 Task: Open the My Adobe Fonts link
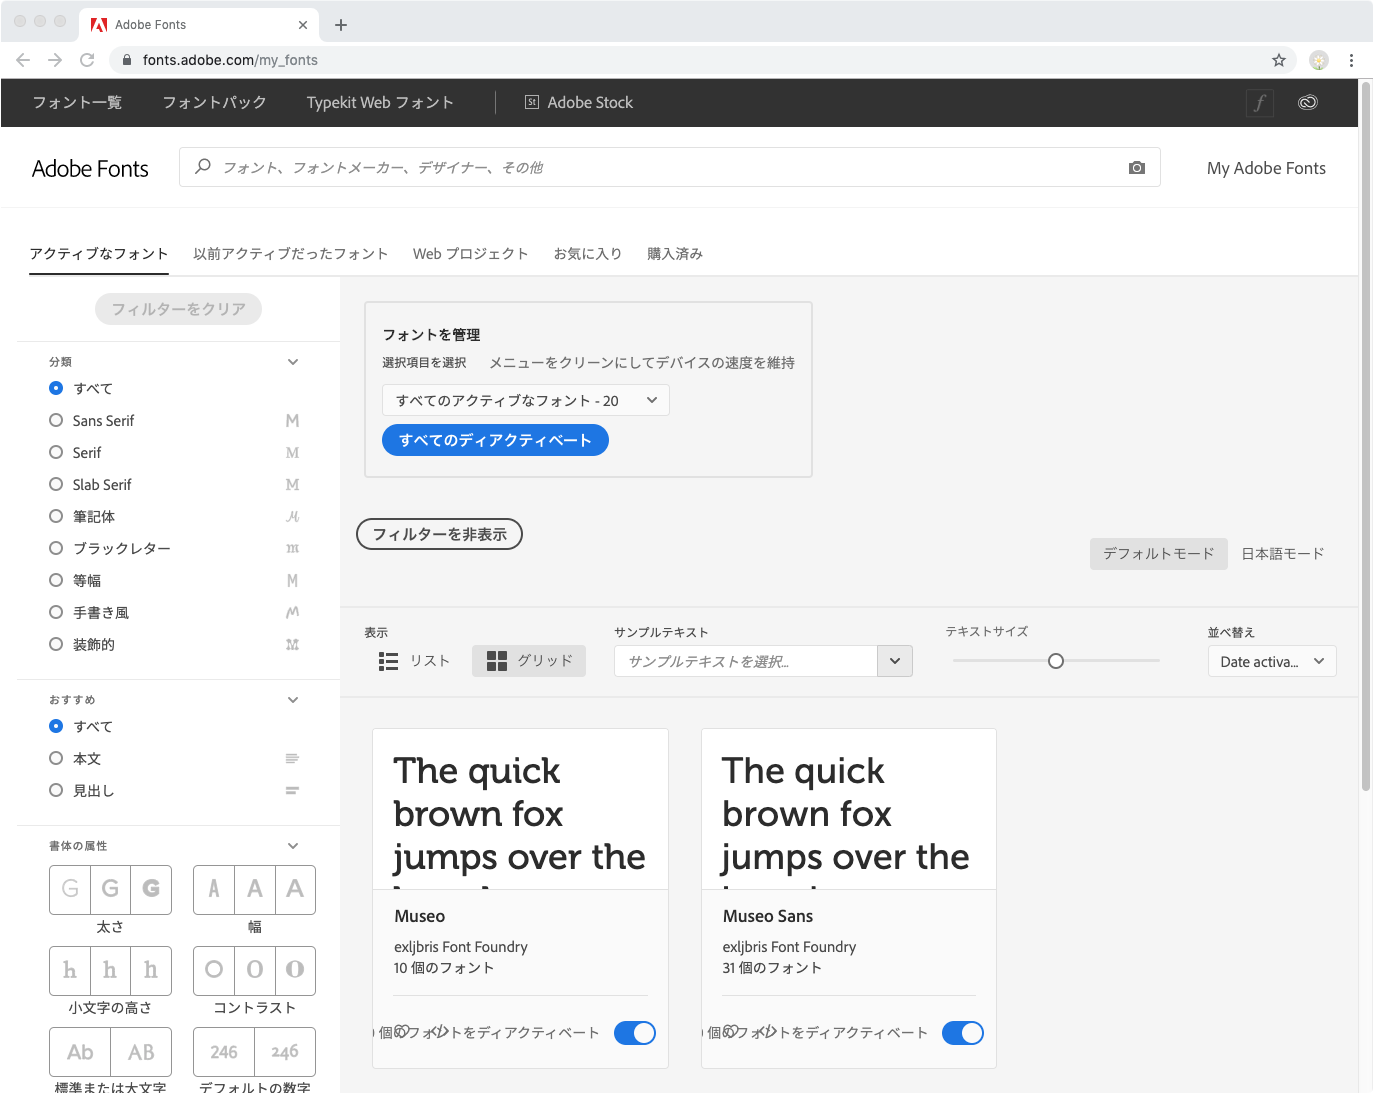(x=1267, y=168)
